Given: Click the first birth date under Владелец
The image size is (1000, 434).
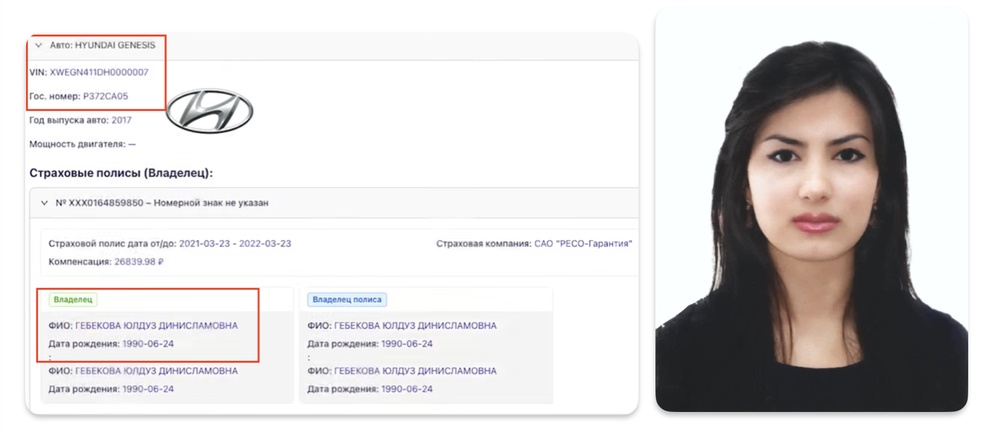Looking at the screenshot, I should [148, 343].
